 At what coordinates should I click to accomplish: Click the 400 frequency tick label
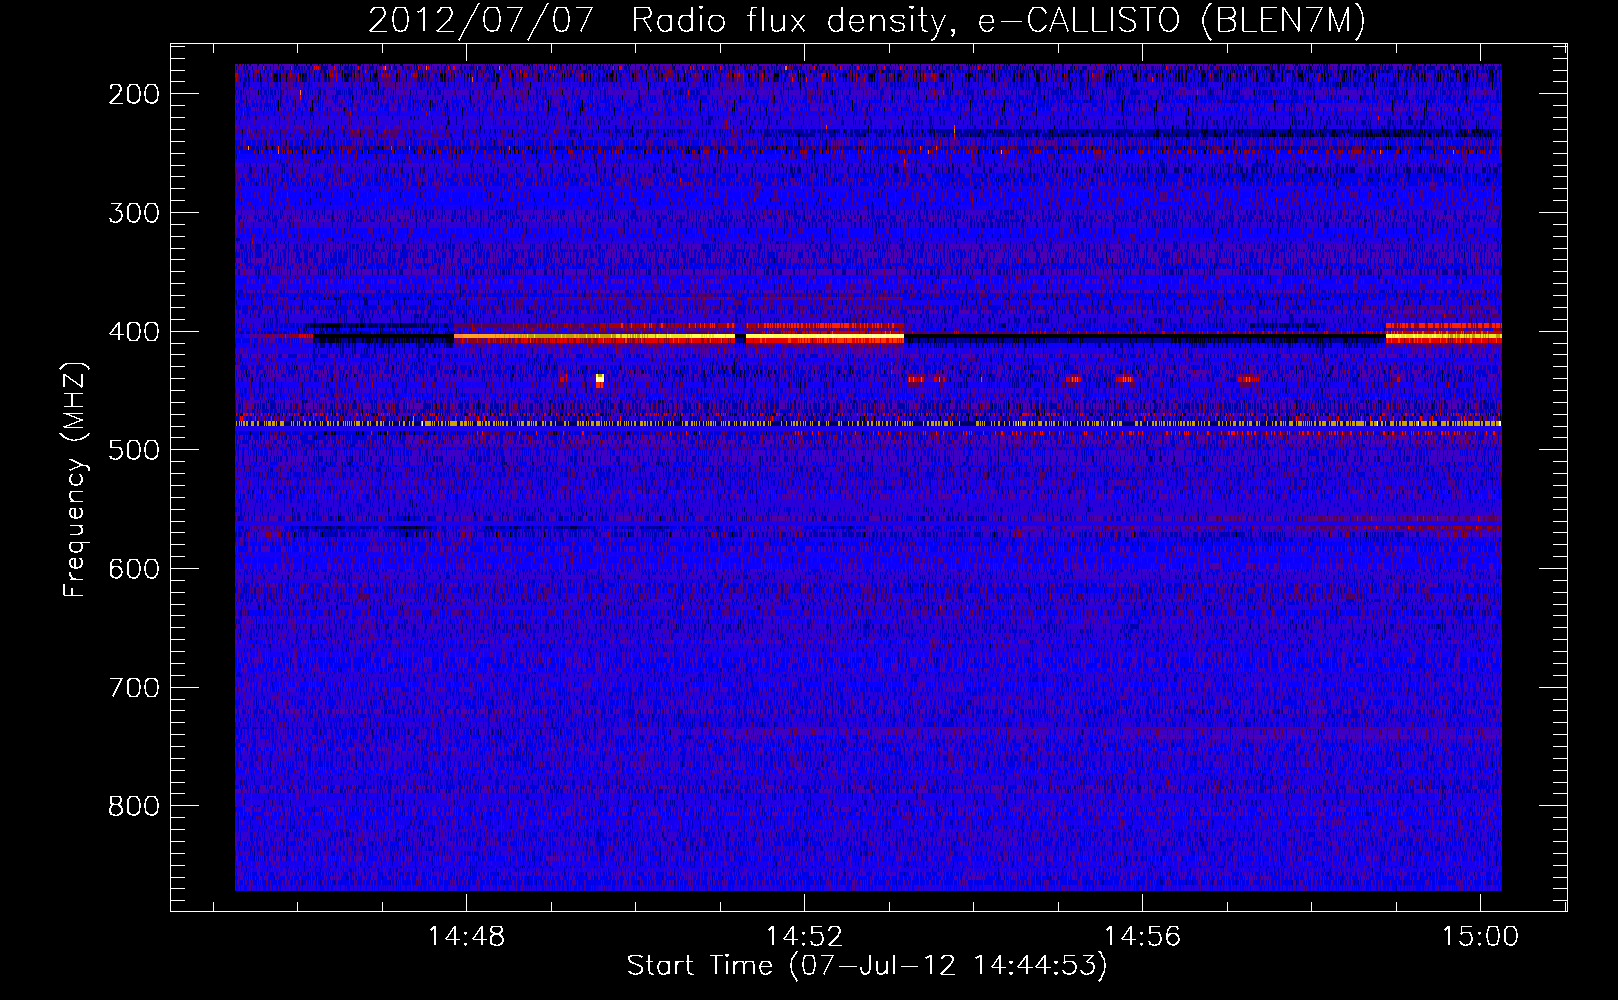click(x=133, y=332)
